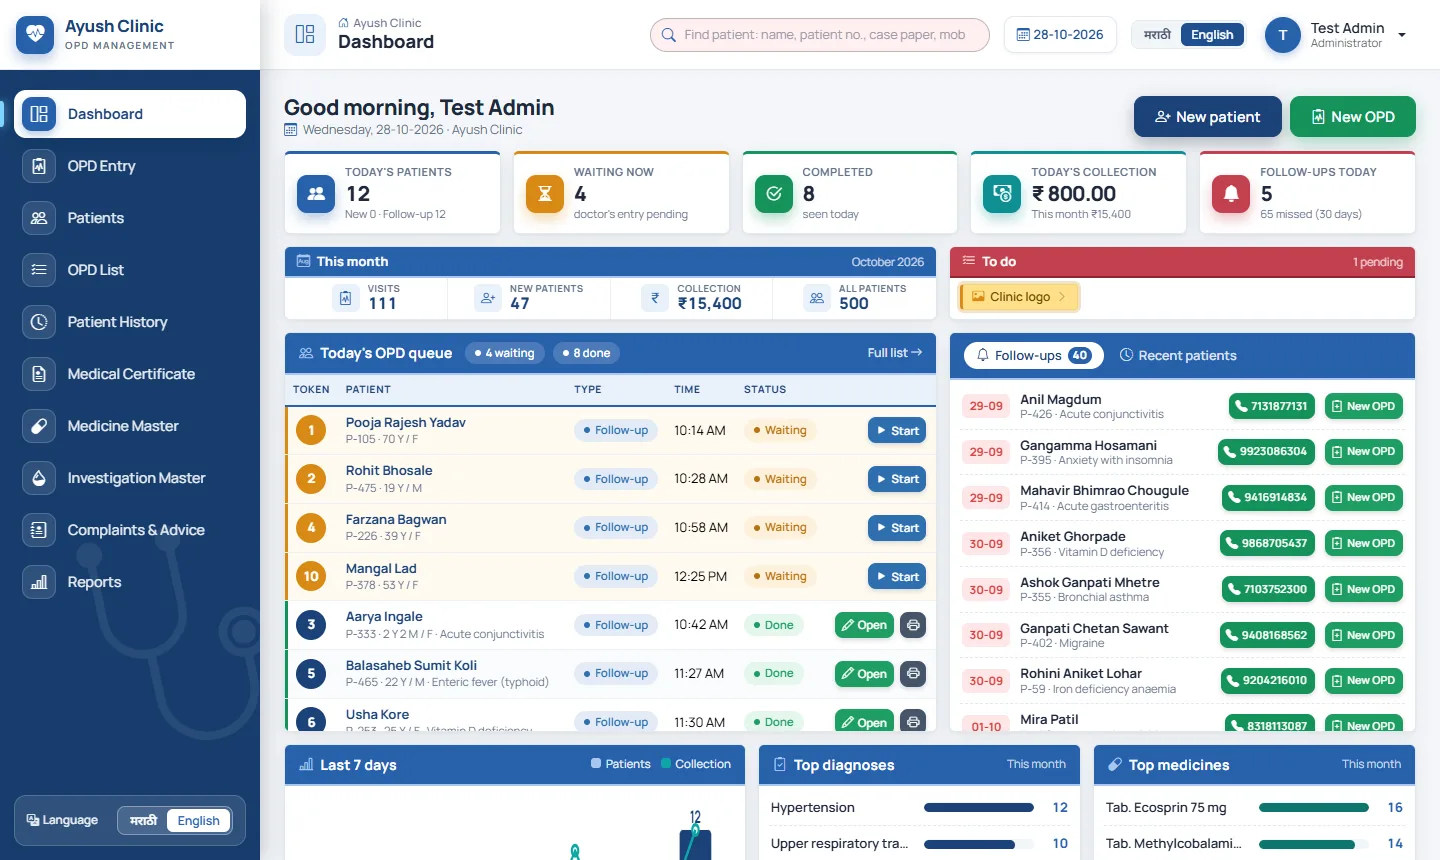This screenshot has height=860, width=1440.
Task: Toggle Patients series in Last 7 days chart
Action: (620, 764)
